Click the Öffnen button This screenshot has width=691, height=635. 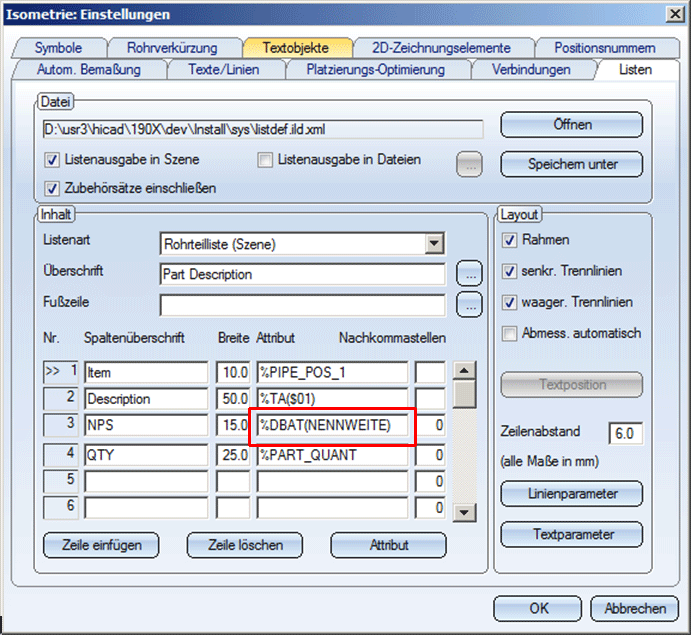pyautogui.click(x=572, y=125)
